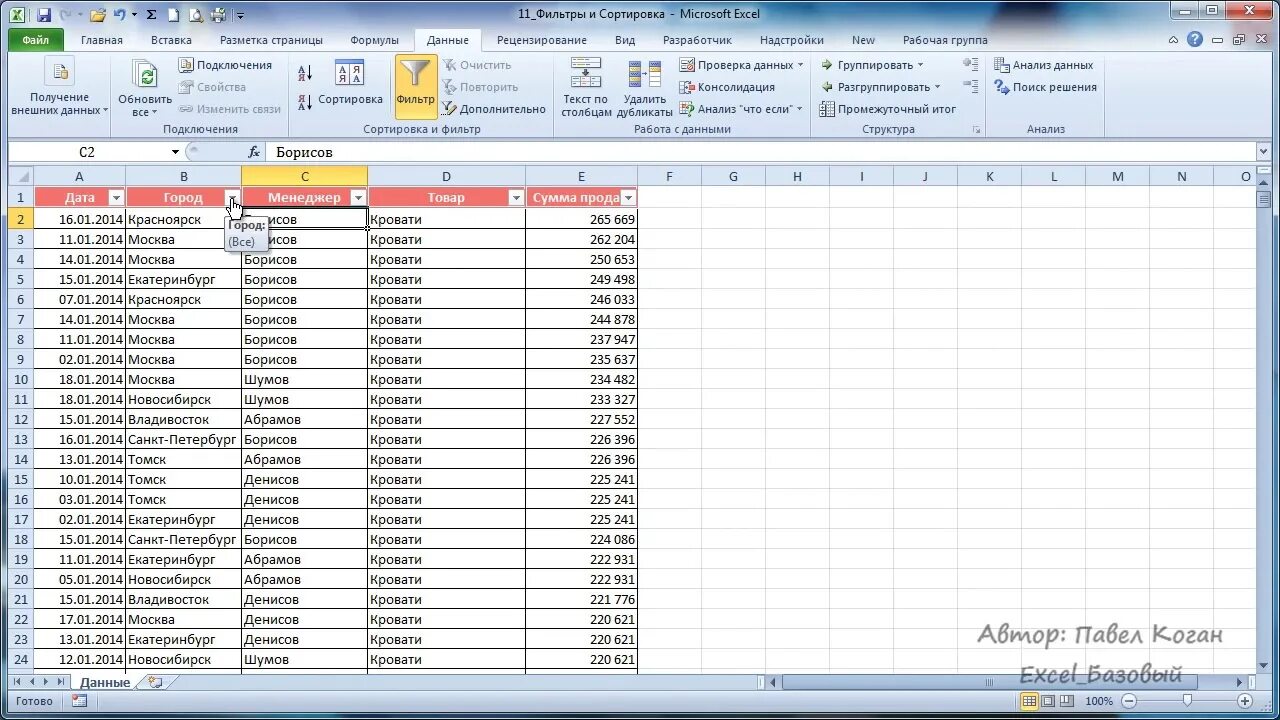This screenshot has width=1280, height=720.
Task: Insert new worksheet tab icon
Action: 155,682
